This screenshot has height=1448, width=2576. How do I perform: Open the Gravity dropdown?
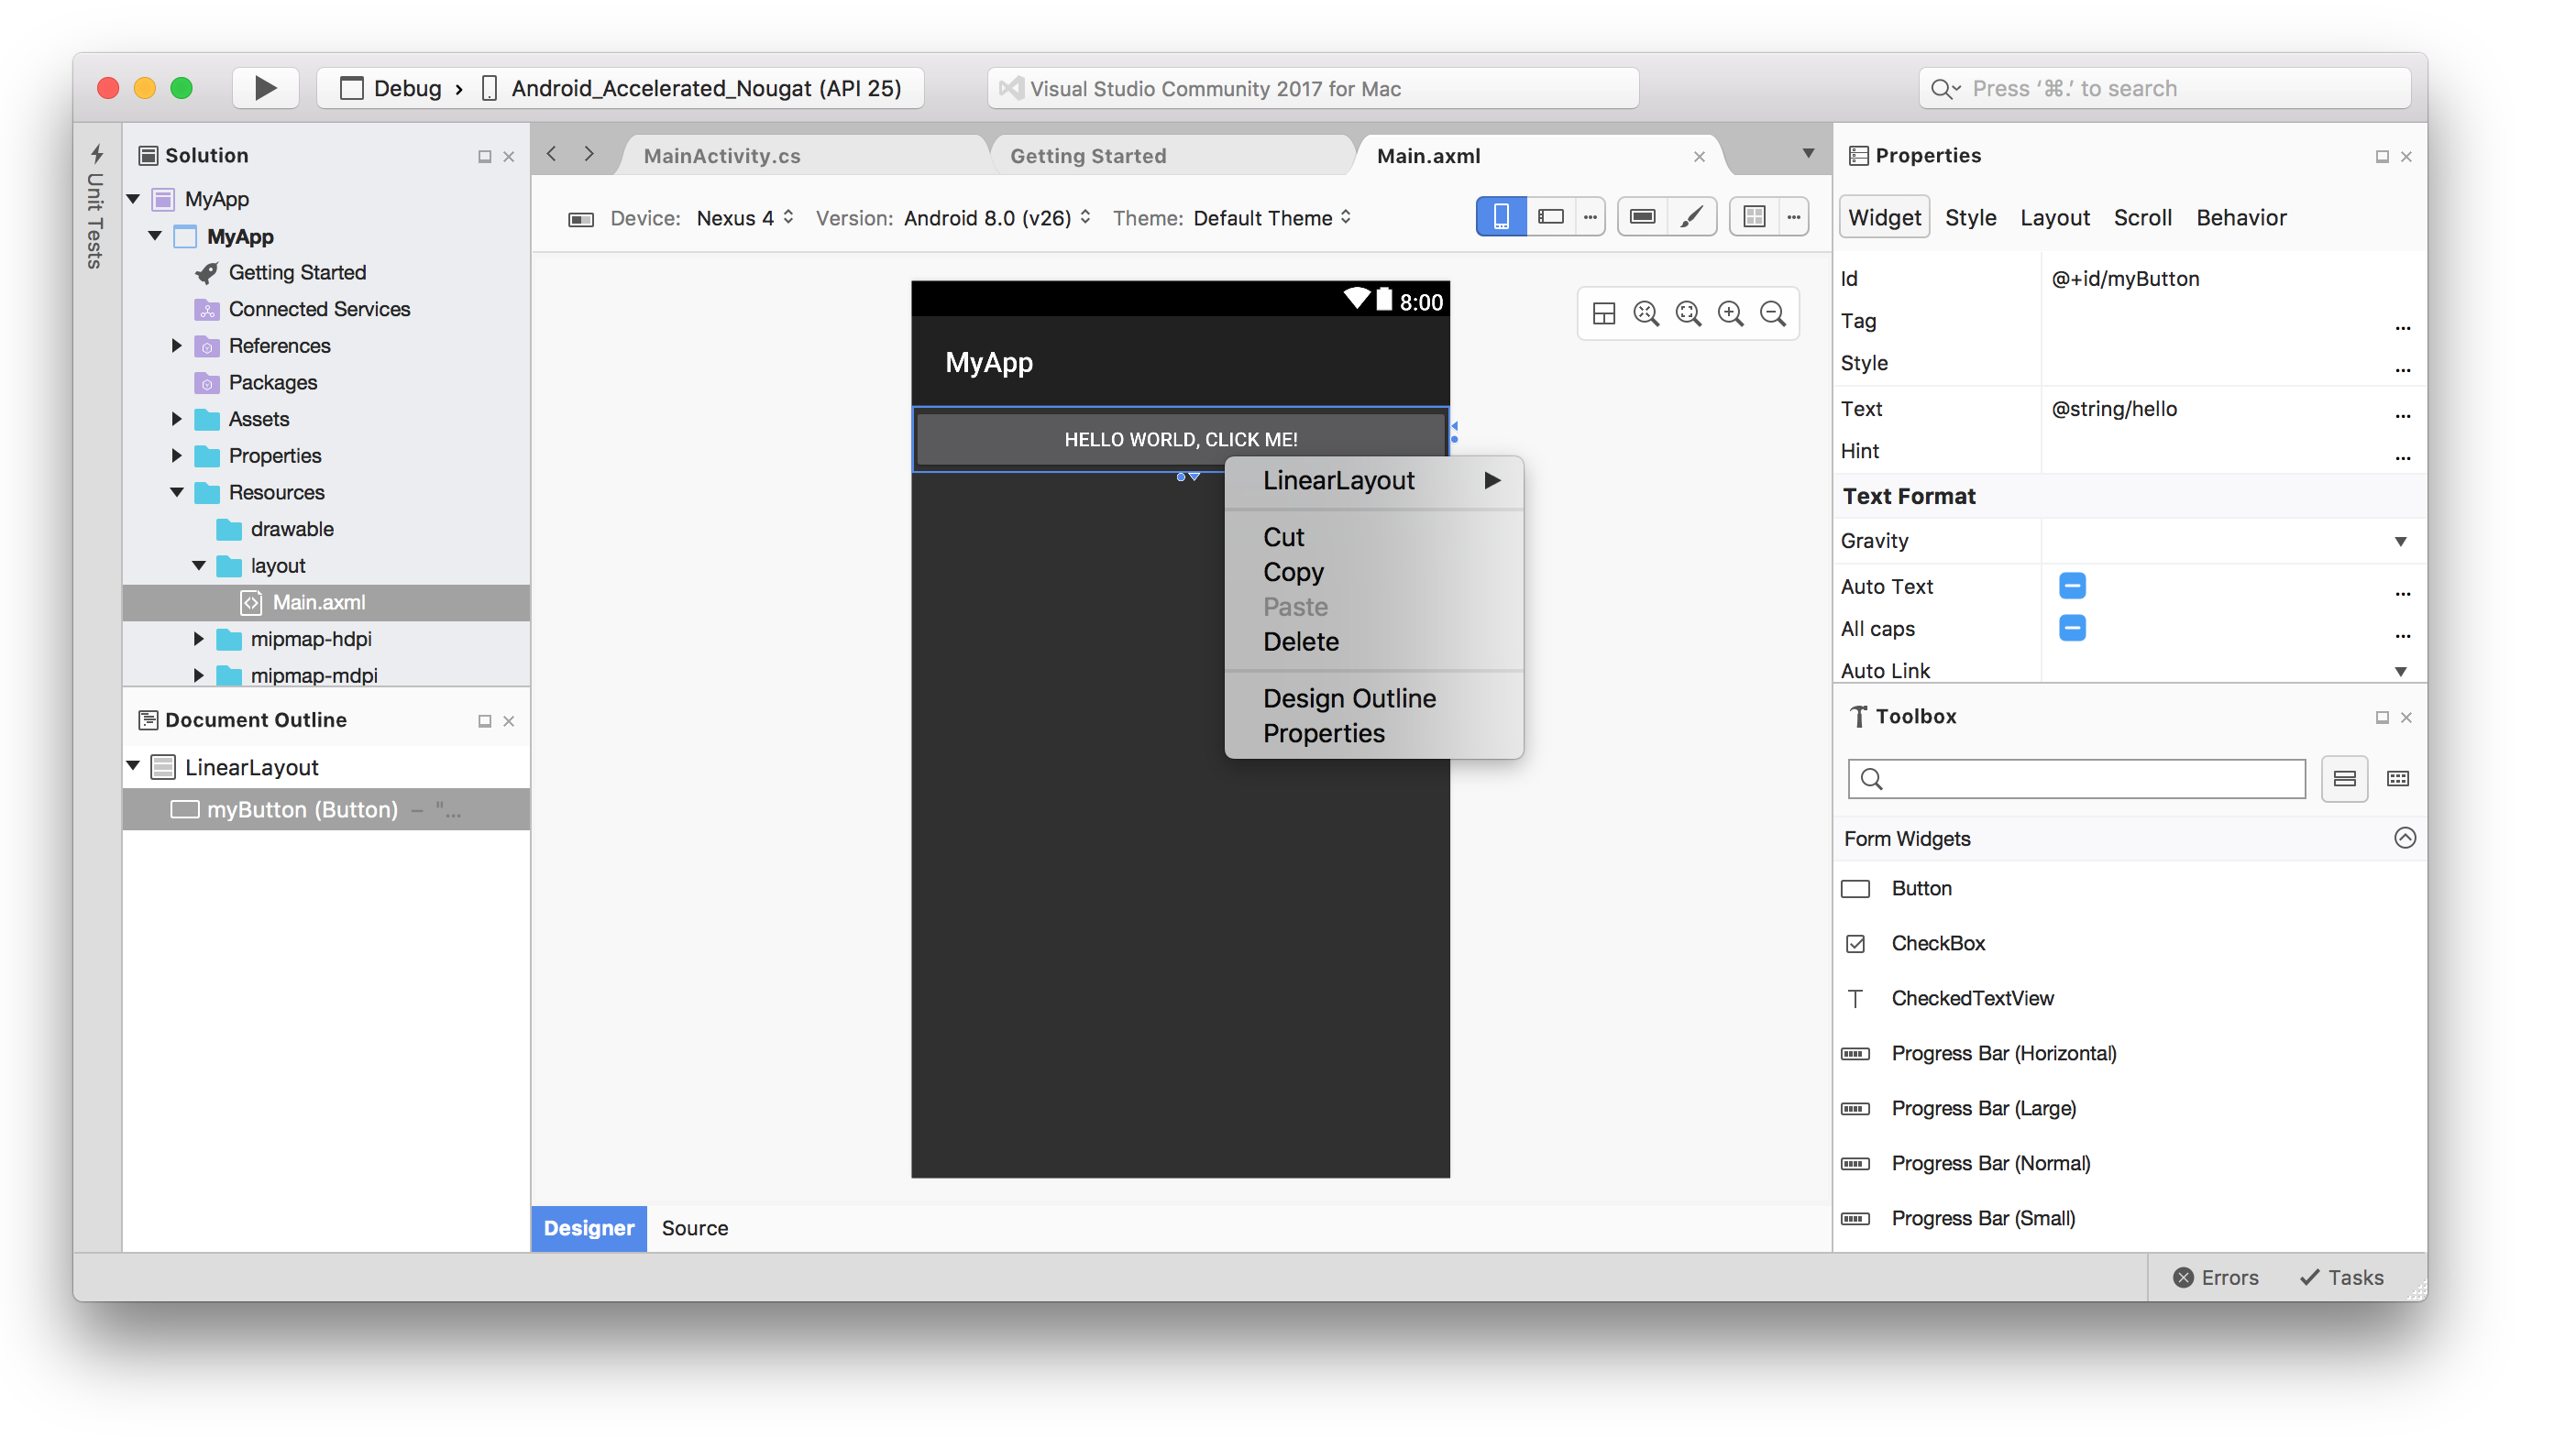(x=2400, y=541)
